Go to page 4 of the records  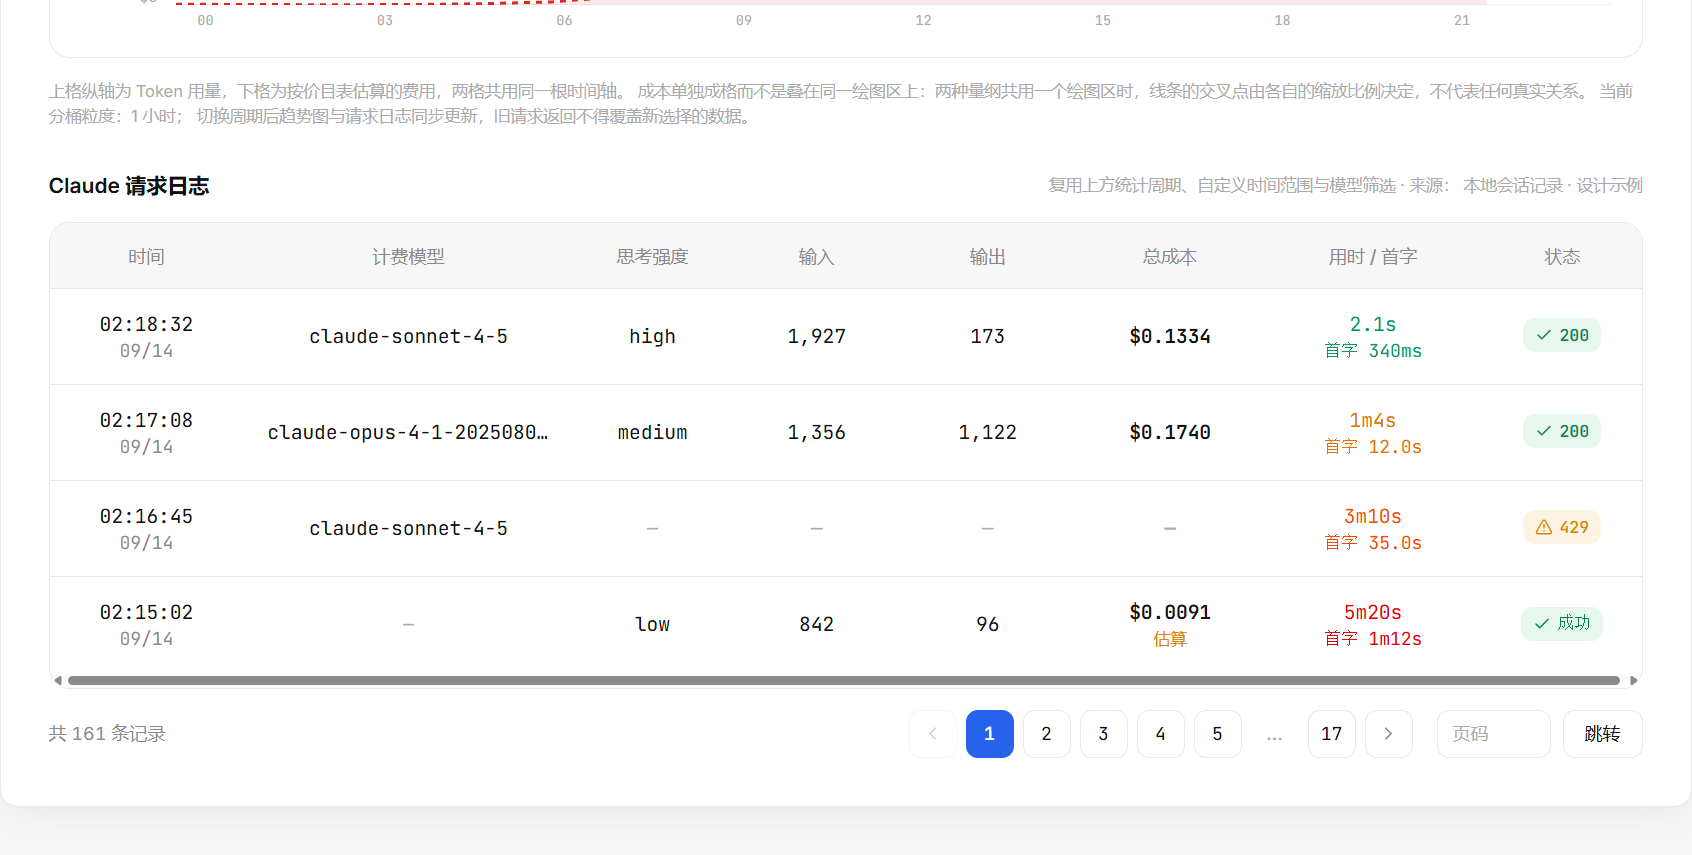click(1161, 734)
